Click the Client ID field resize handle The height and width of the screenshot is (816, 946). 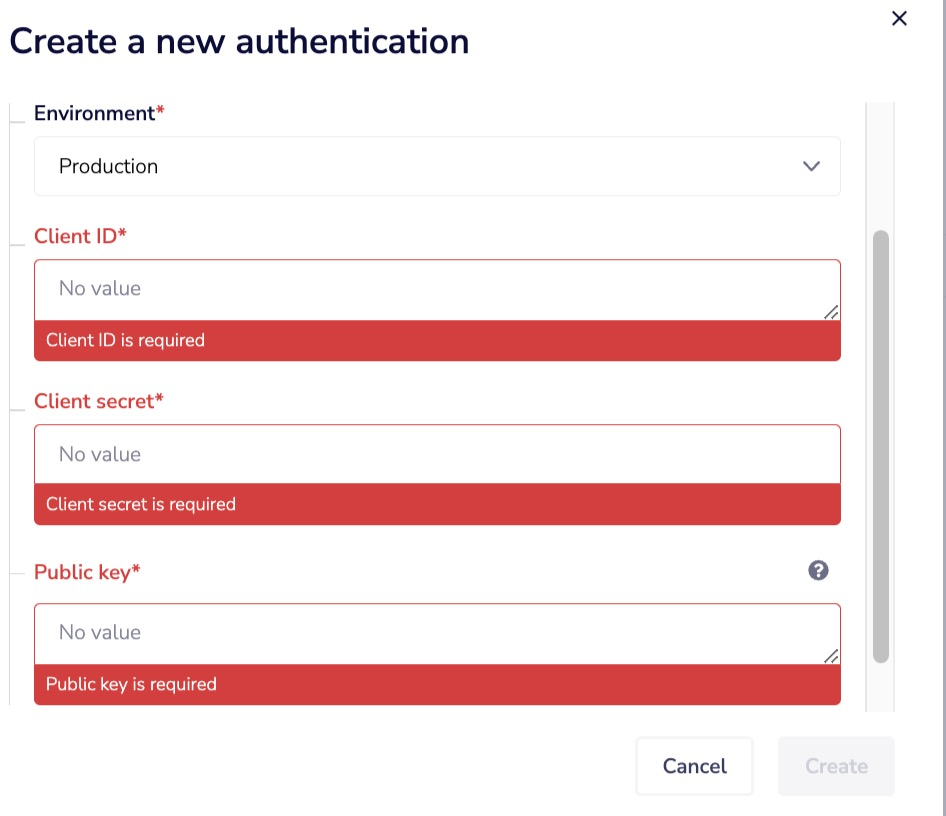coord(831,312)
